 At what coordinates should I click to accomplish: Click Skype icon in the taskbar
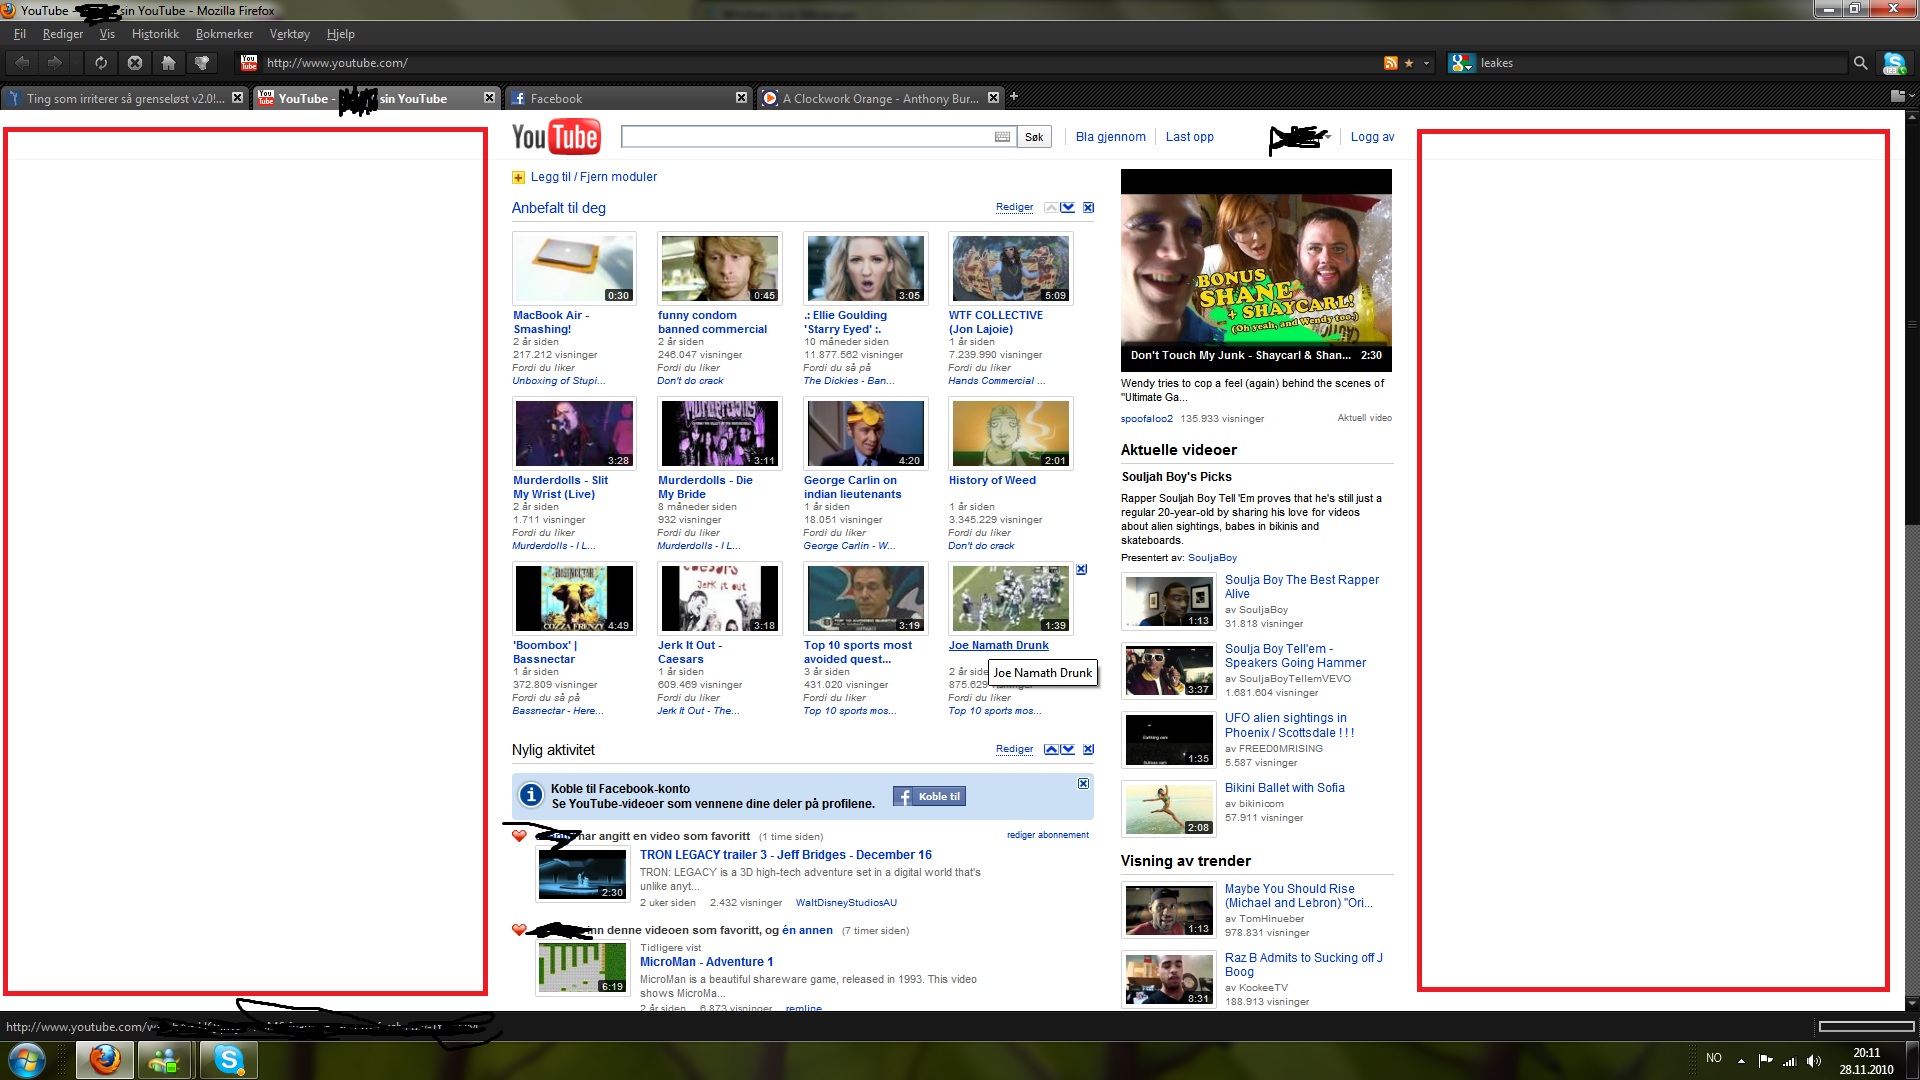(228, 1060)
